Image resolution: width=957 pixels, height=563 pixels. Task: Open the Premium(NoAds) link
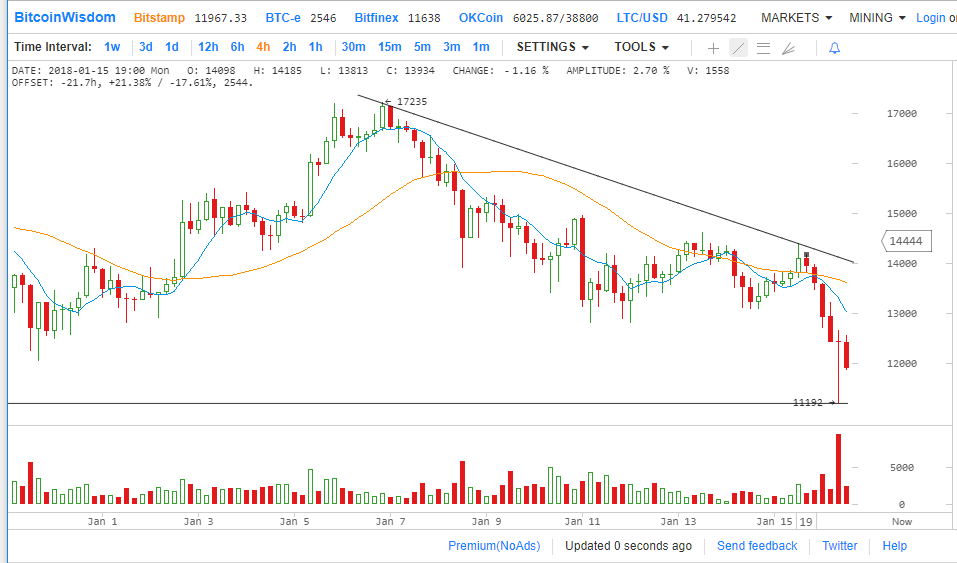pyautogui.click(x=493, y=546)
